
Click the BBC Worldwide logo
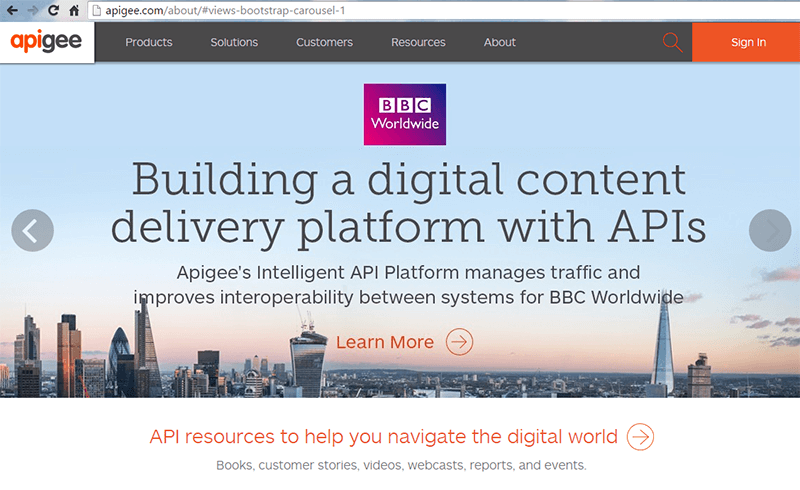pyautogui.click(x=405, y=115)
